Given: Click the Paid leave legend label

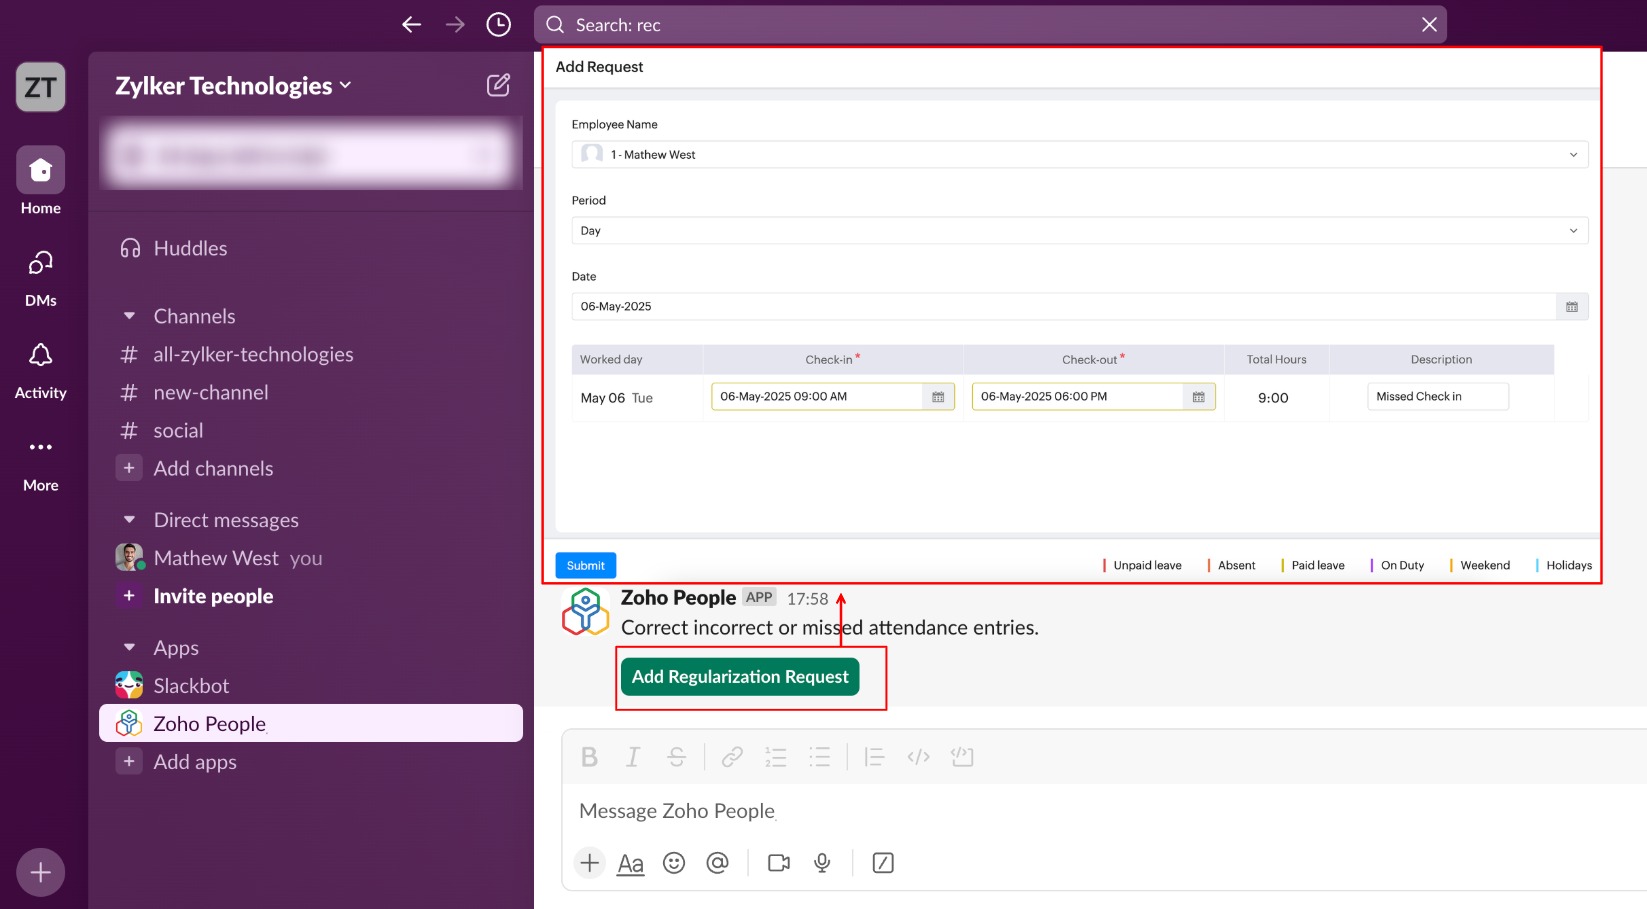Looking at the screenshot, I should pyautogui.click(x=1318, y=566).
